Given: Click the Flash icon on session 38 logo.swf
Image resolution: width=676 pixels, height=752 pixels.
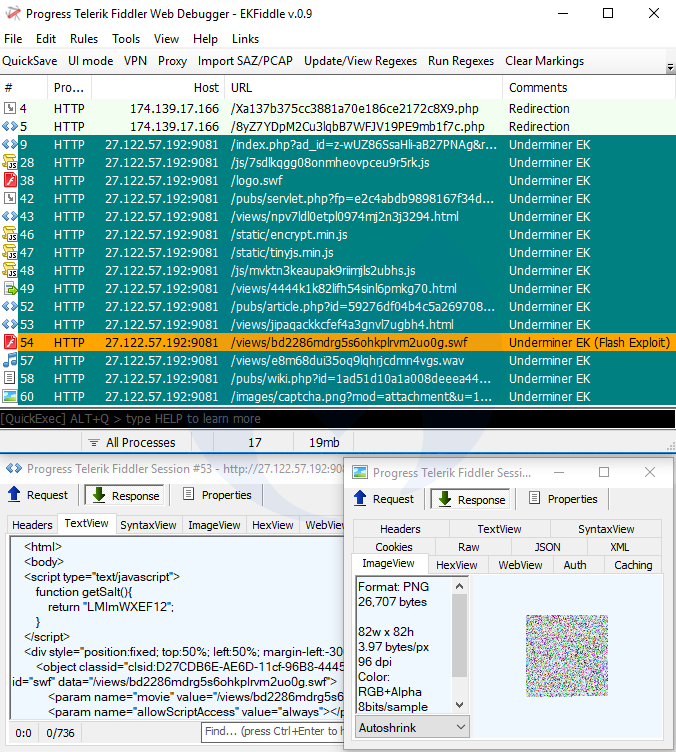Looking at the screenshot, I should pyautogui.click(x=10, y=181).
